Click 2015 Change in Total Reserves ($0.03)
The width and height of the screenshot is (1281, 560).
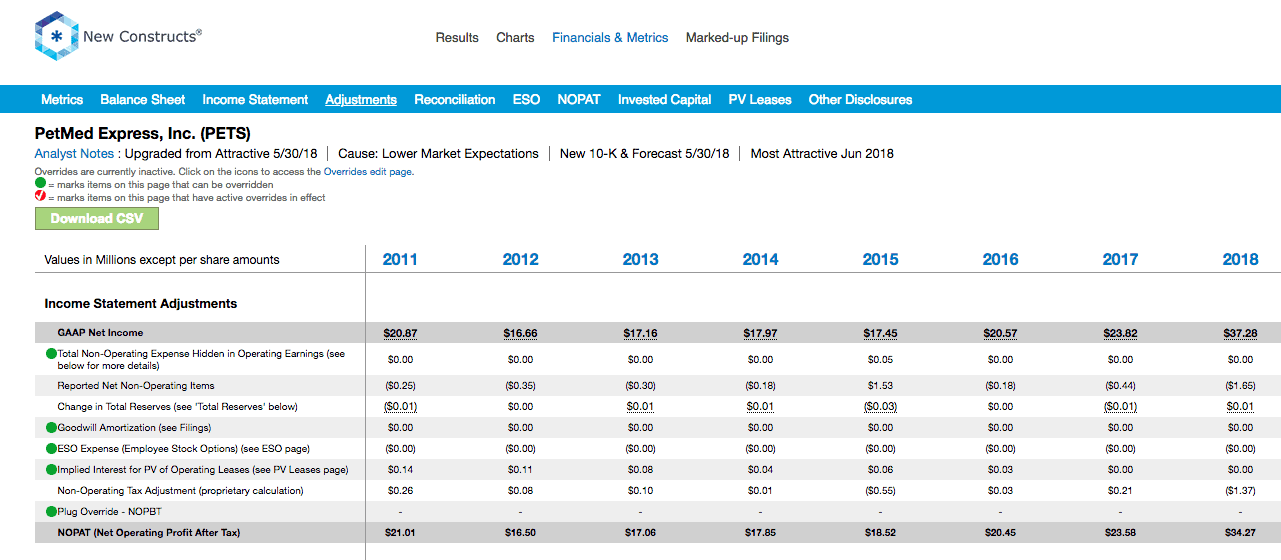point(880,407)
